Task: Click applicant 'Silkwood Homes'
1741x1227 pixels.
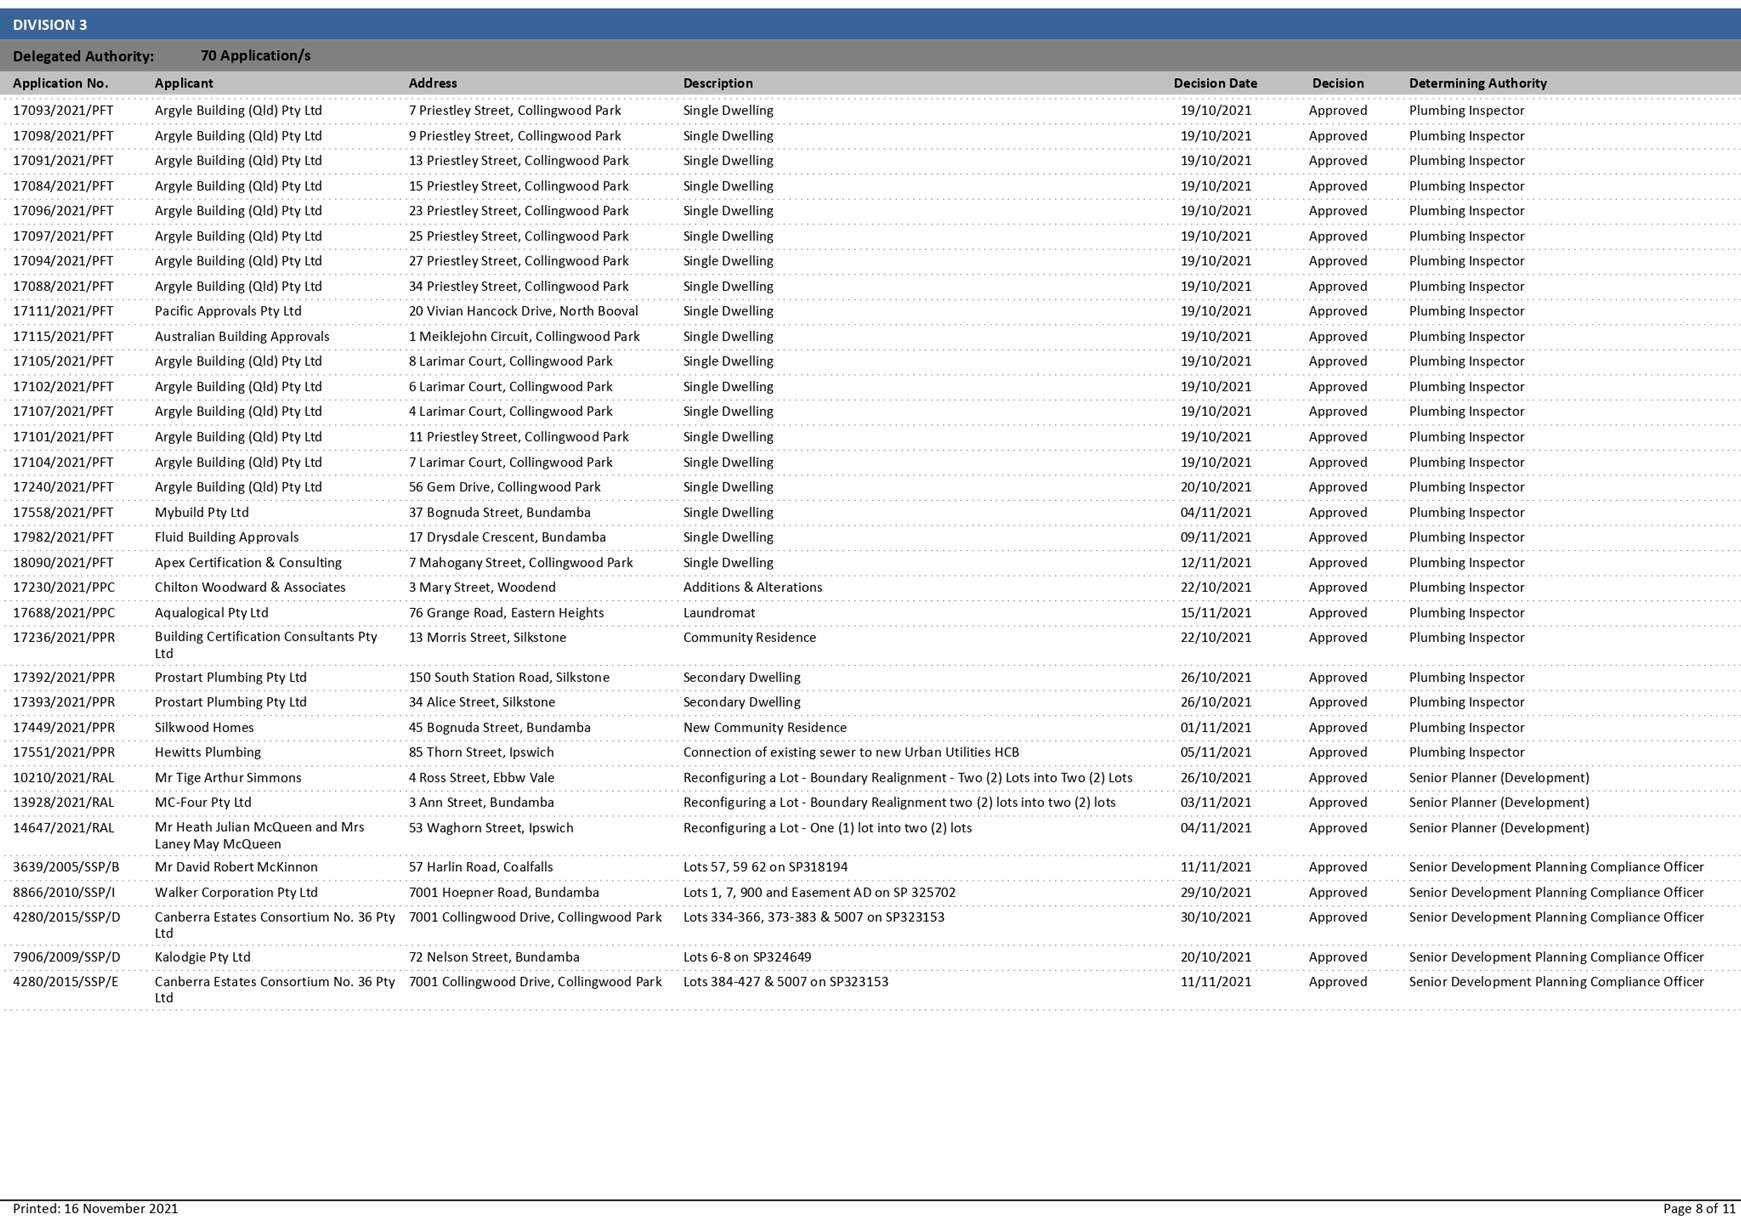Action: coord(204,728)
